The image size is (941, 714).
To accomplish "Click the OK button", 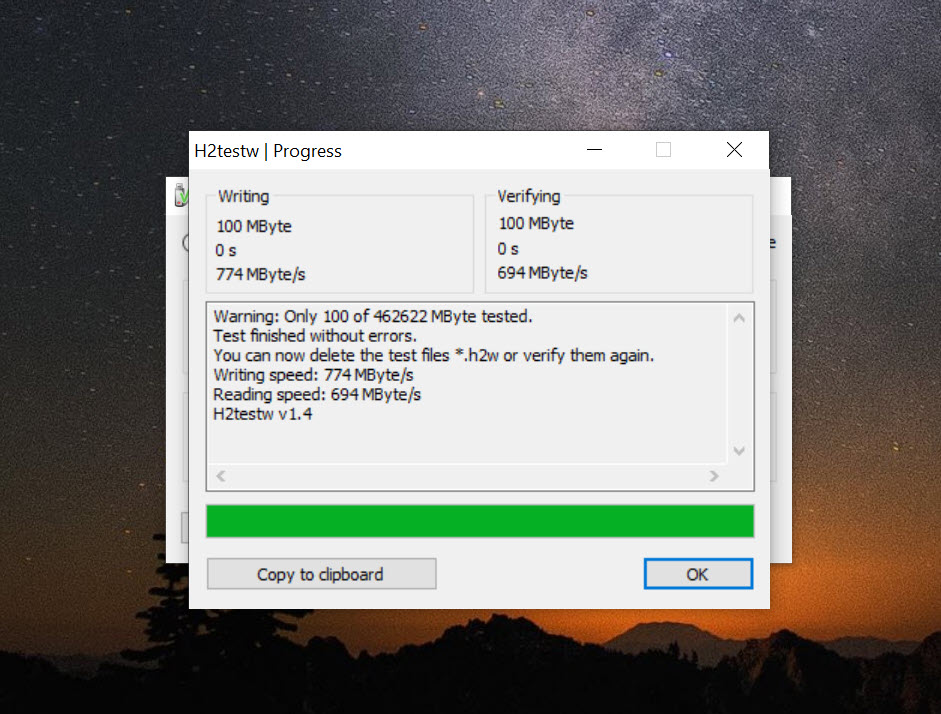I will pyautogui.click(x=698, y=574).
